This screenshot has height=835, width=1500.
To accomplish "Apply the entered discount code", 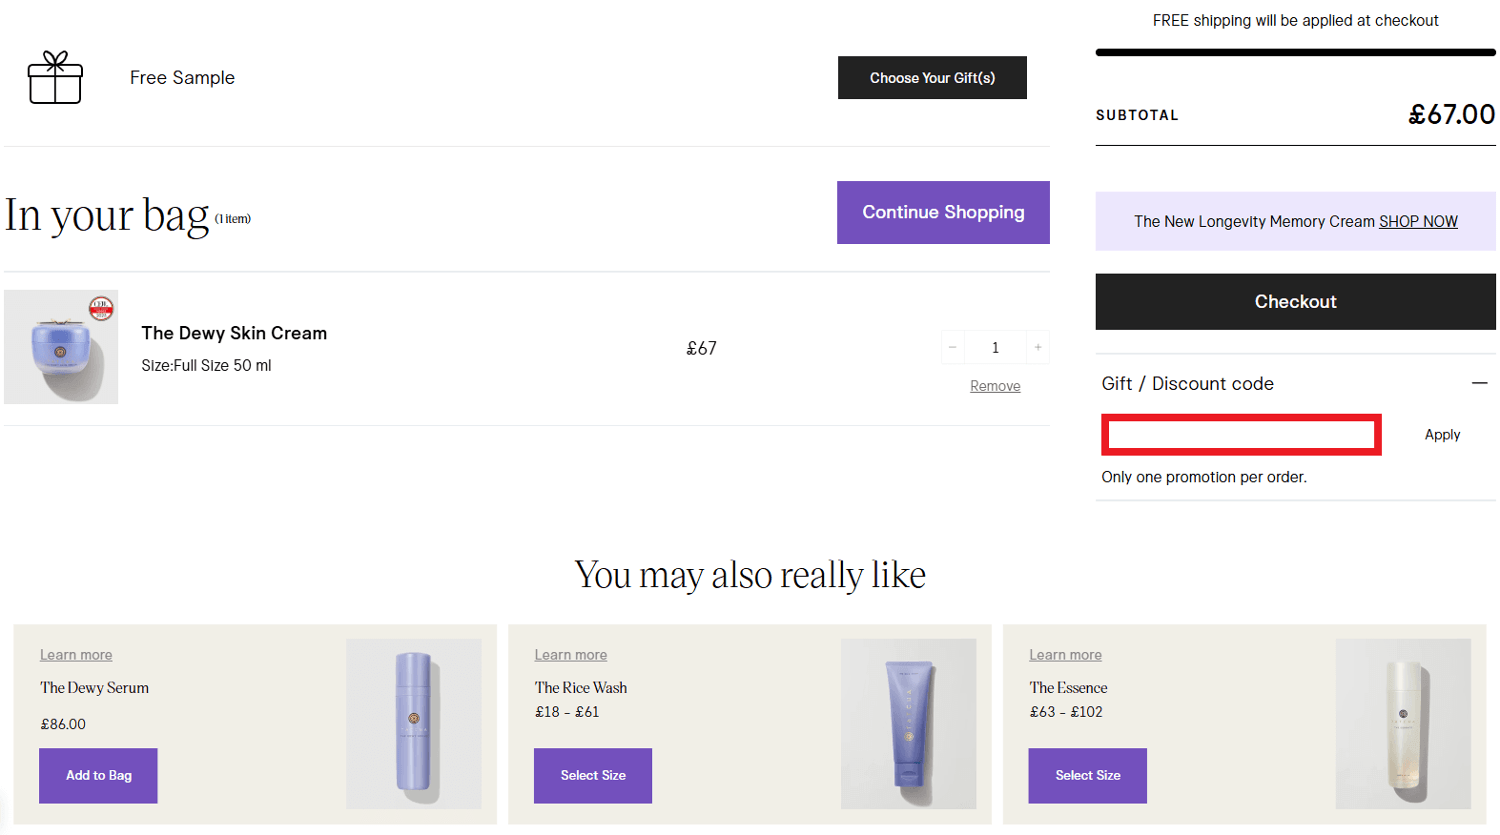I will [1442, 434].
